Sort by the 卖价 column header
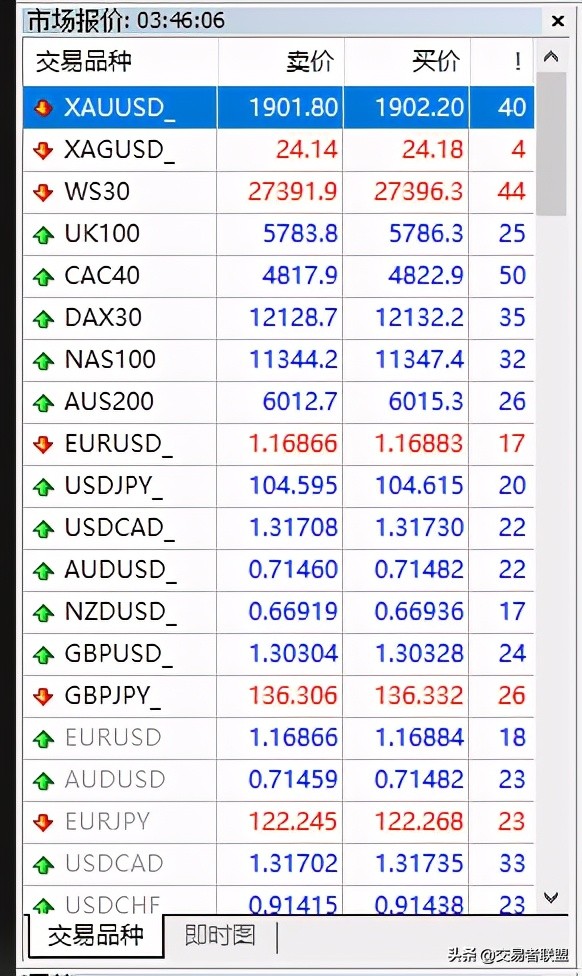582x976 pixels. pos(281,62)
